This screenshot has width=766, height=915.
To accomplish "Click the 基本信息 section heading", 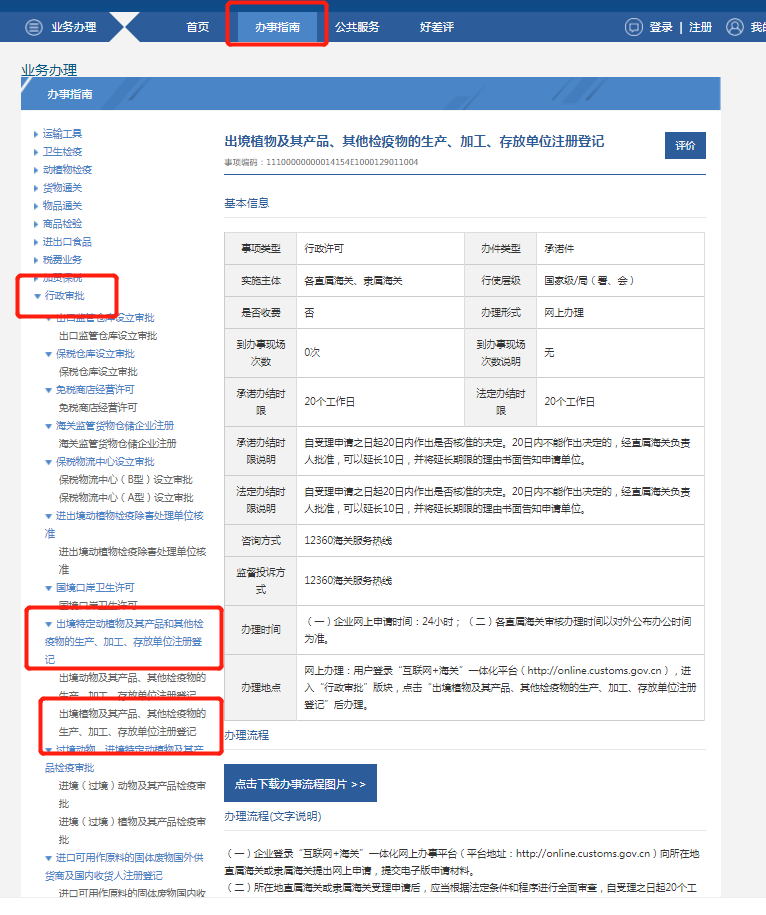I will coord(247,203).
